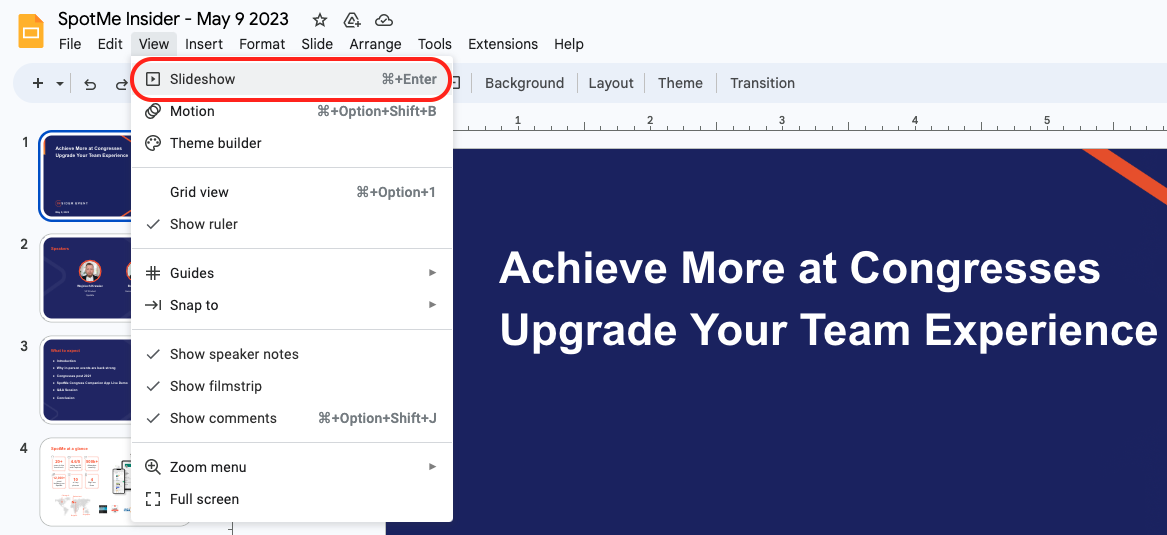This screenshot has width=1167, height=535.
Task: Click the new slide plus button
Action: [38, 83]
